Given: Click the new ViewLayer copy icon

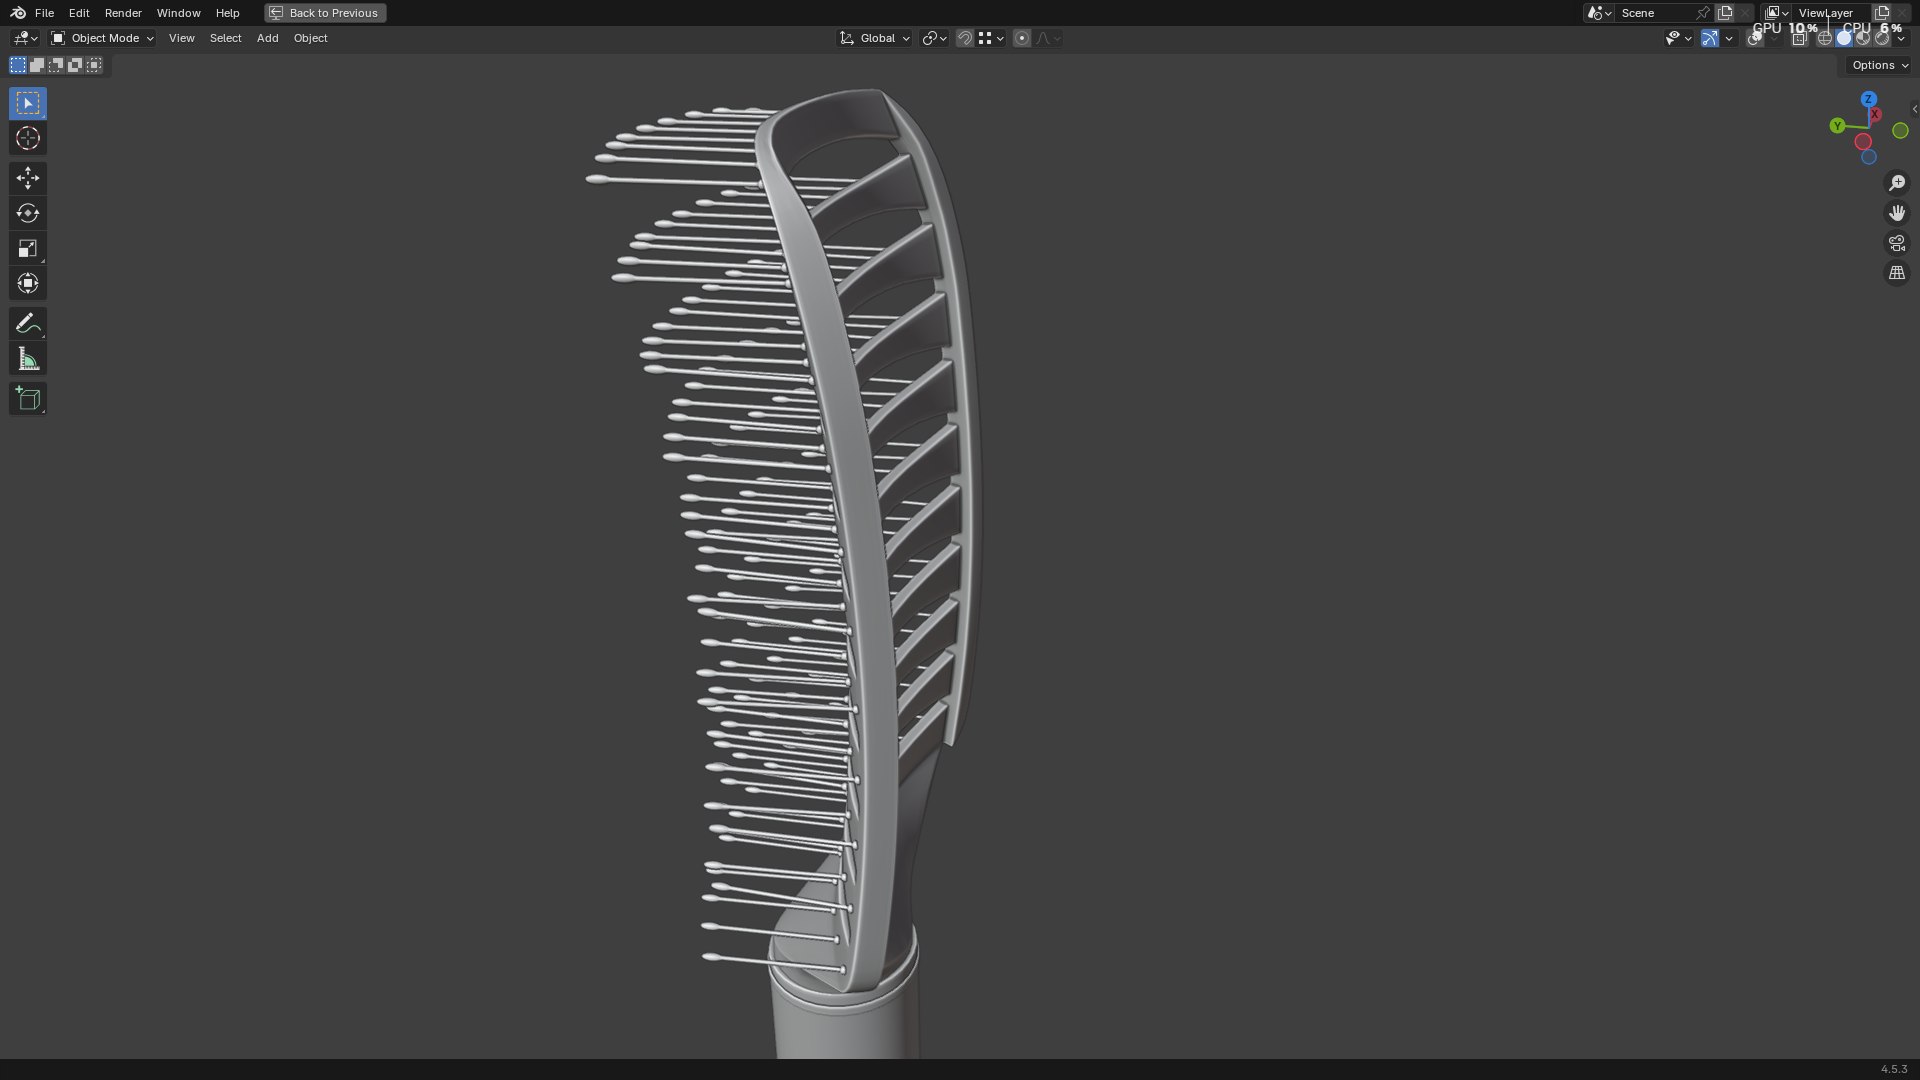Looking at the screenshot, I should click(1881, 13).
